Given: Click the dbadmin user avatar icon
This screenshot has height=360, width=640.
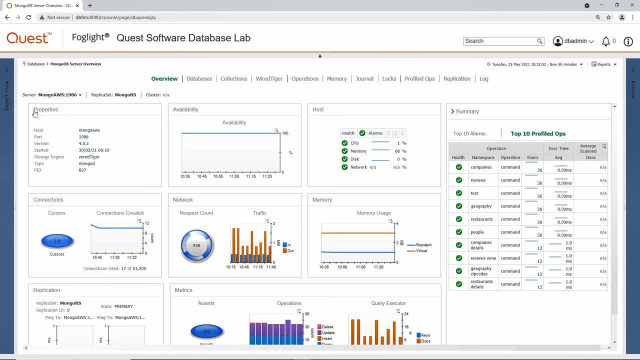Looking at the screenshot, I should click(558, 41).
